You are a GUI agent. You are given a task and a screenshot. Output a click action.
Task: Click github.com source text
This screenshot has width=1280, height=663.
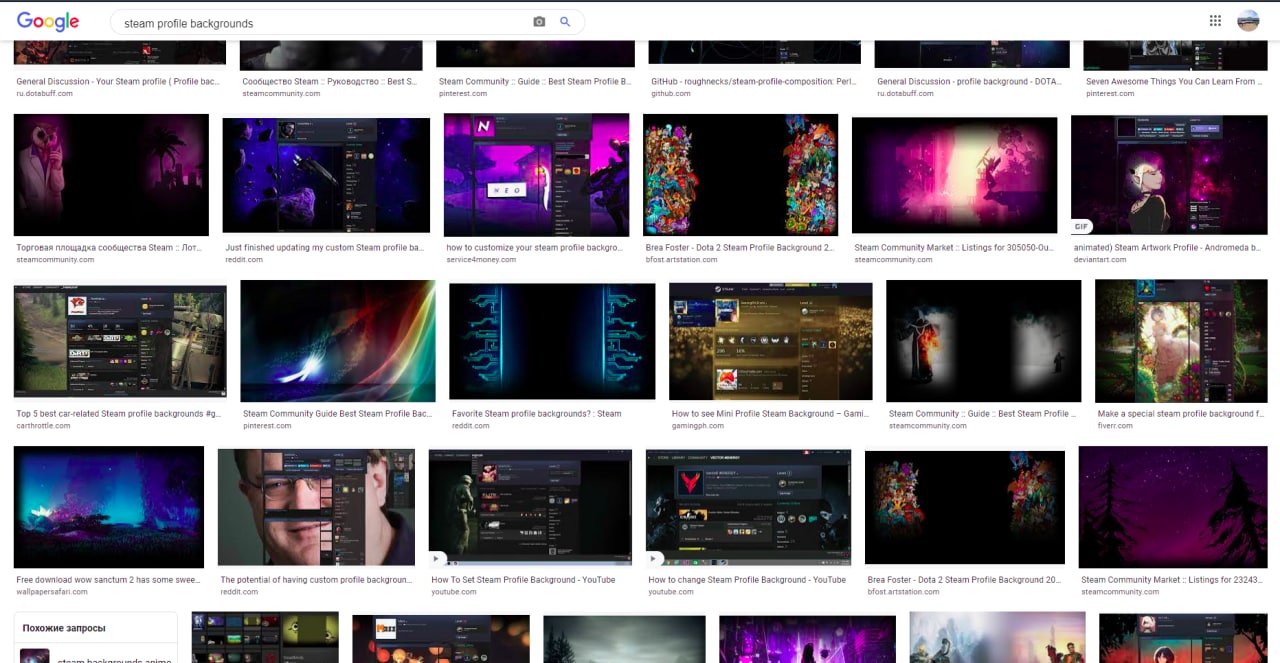tap(671, 93)
